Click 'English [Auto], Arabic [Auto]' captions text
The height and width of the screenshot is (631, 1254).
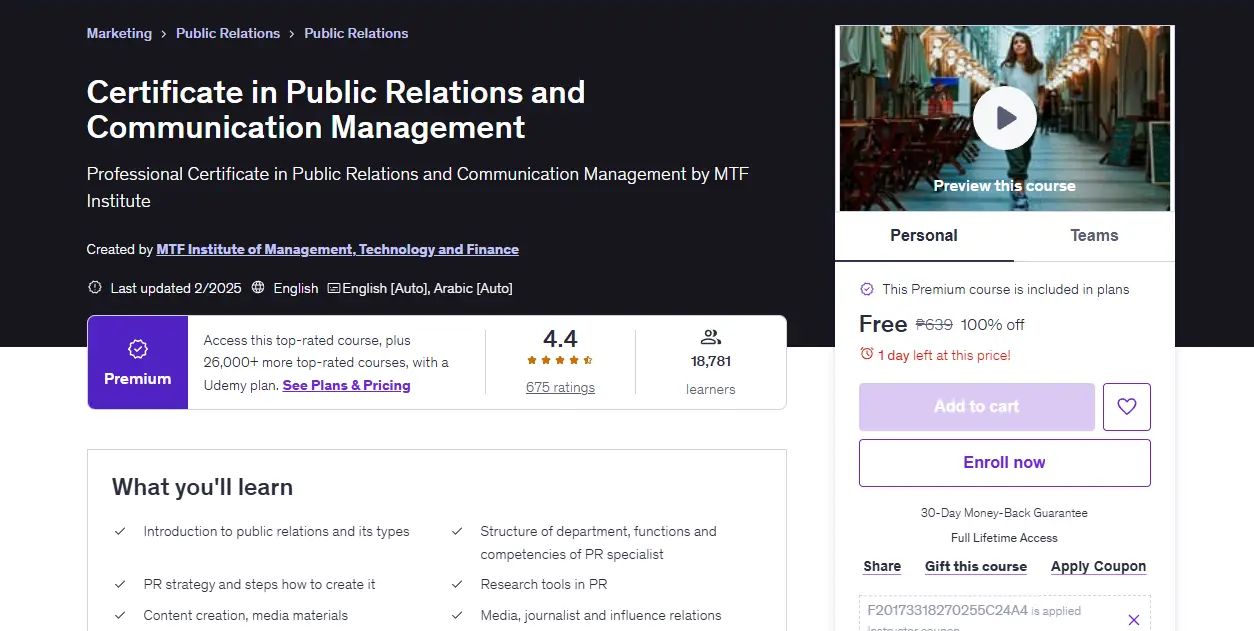[x=427, y=288]
